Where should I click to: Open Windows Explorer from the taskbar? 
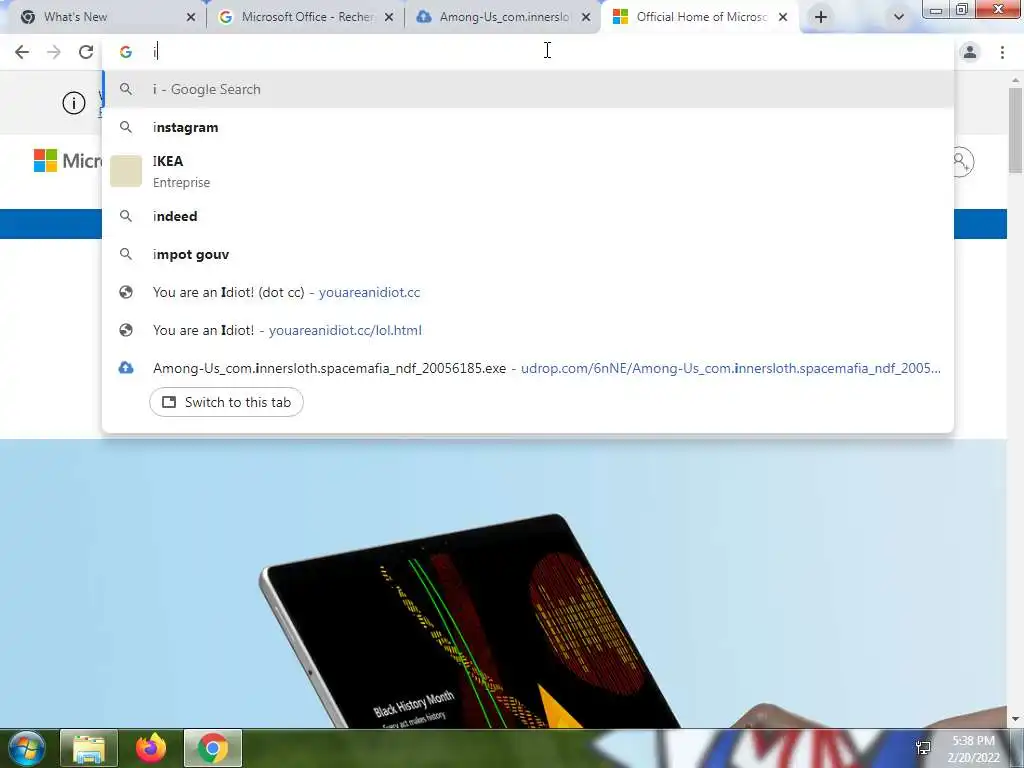(89, 748)
